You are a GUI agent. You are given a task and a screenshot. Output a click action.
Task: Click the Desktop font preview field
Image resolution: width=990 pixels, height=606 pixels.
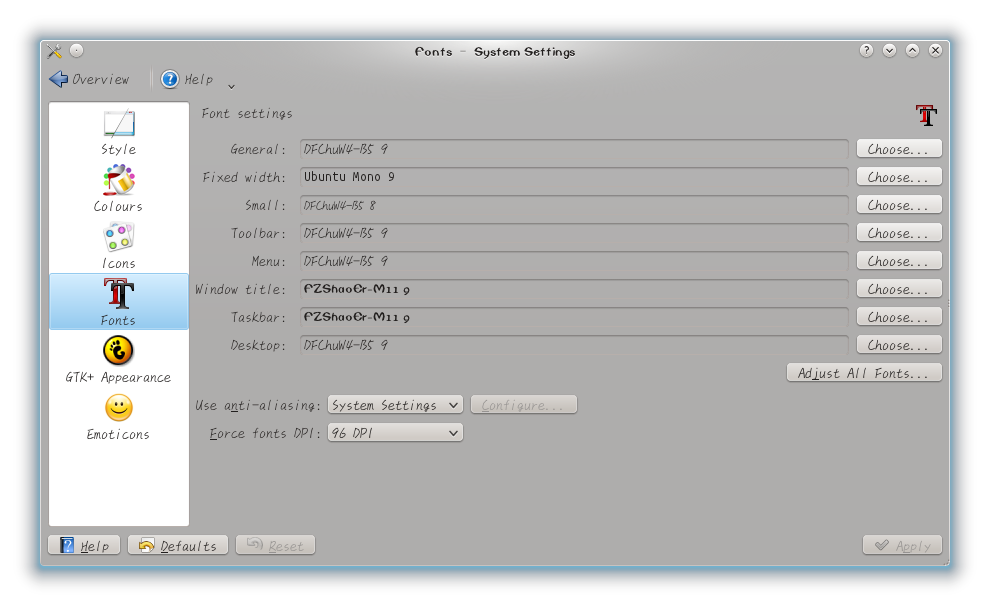[x=574, y=345]
